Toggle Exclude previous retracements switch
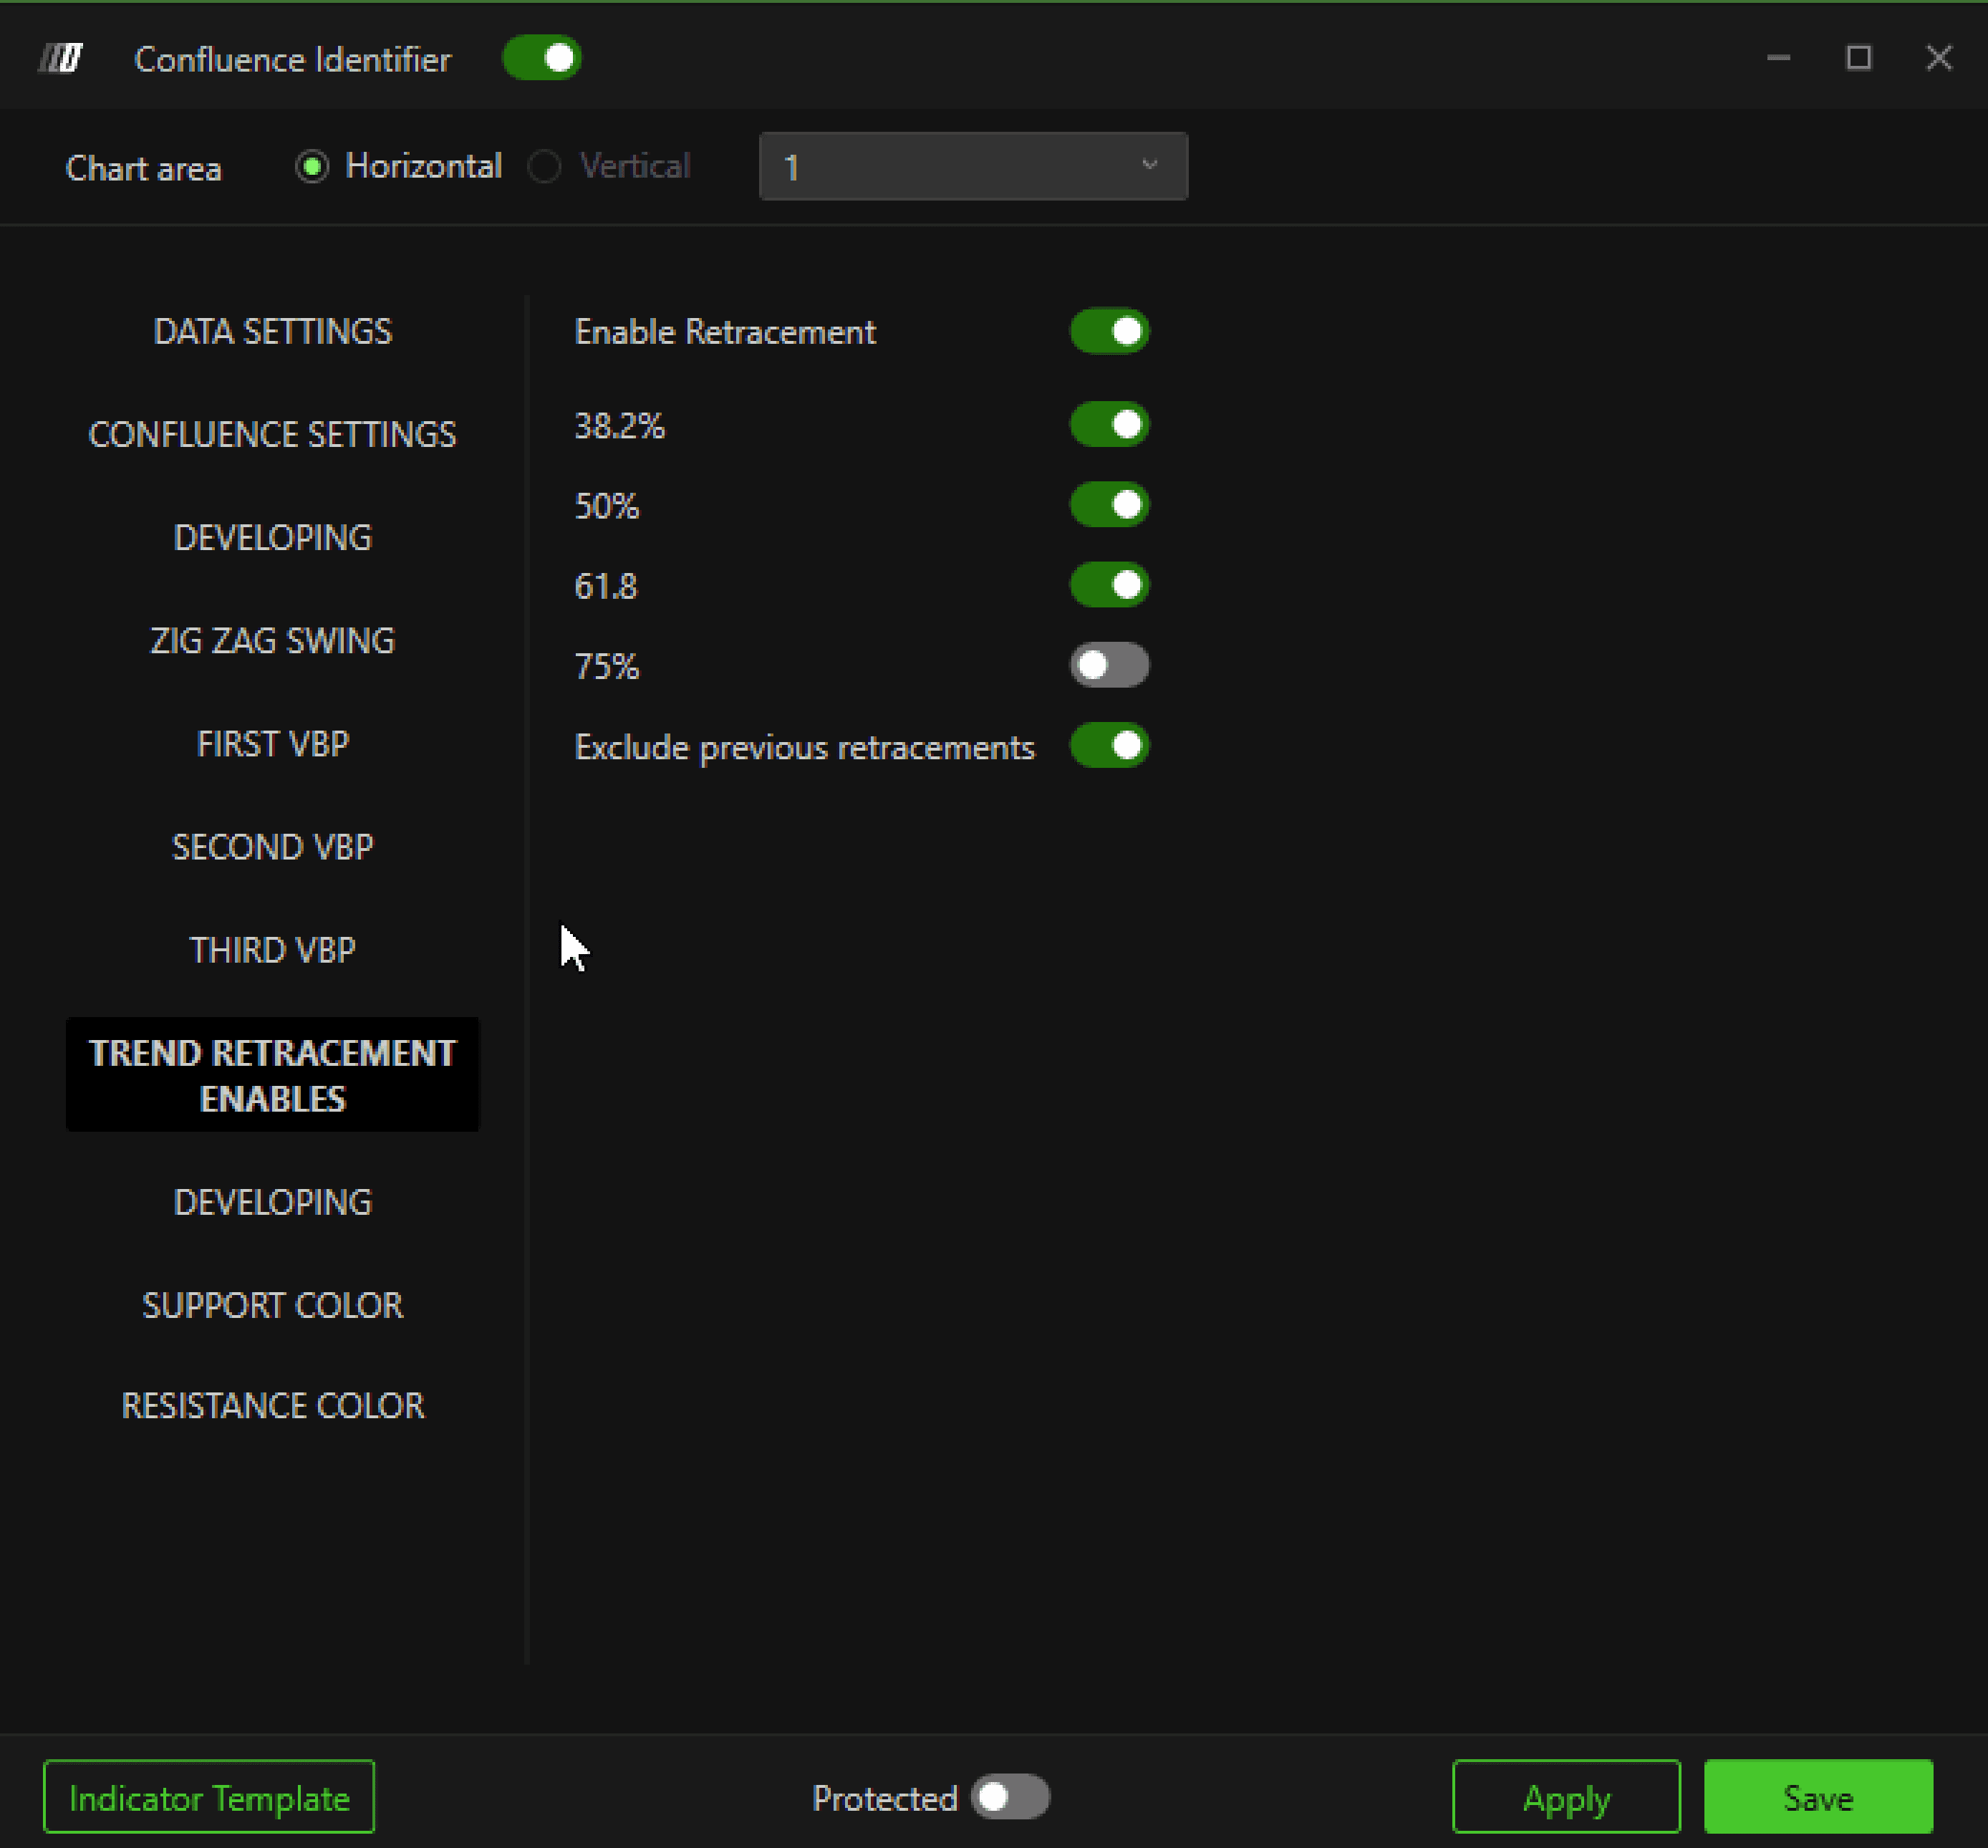 point(1109,746)
